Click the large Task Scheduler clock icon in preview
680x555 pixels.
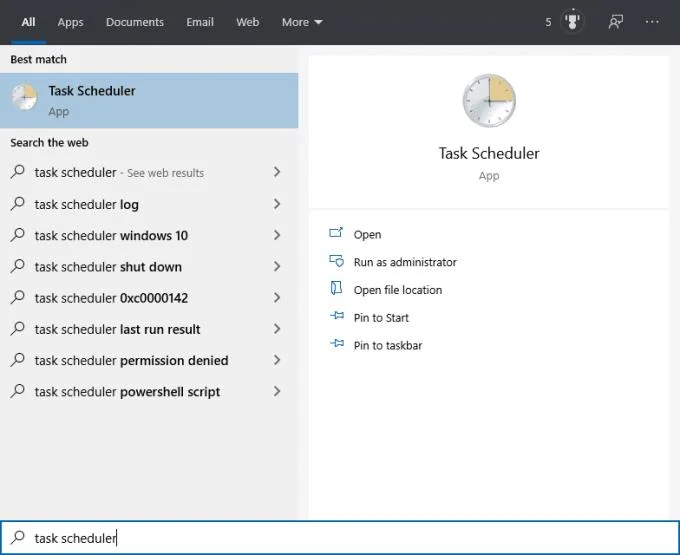point(489,101)
